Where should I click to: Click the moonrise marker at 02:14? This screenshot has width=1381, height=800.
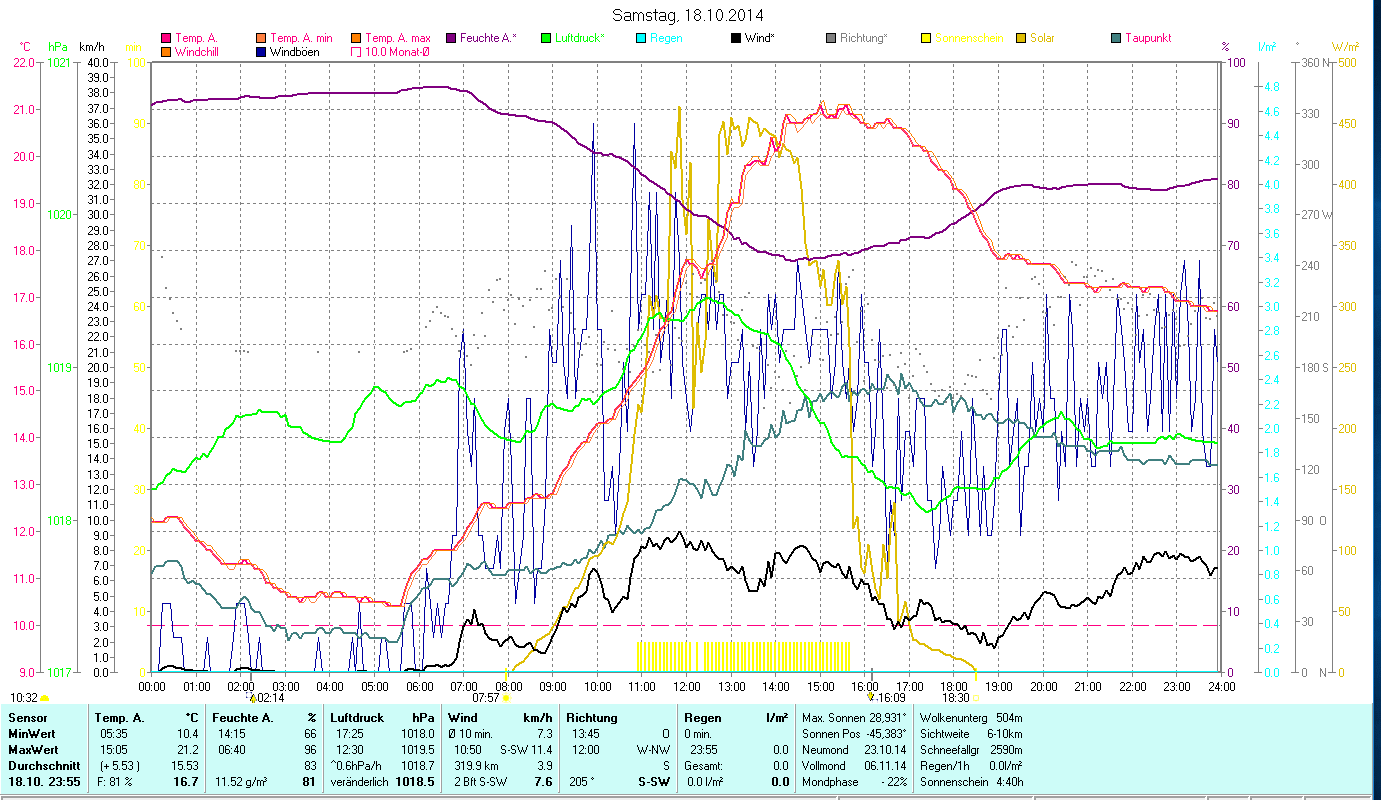coord(253,697)
